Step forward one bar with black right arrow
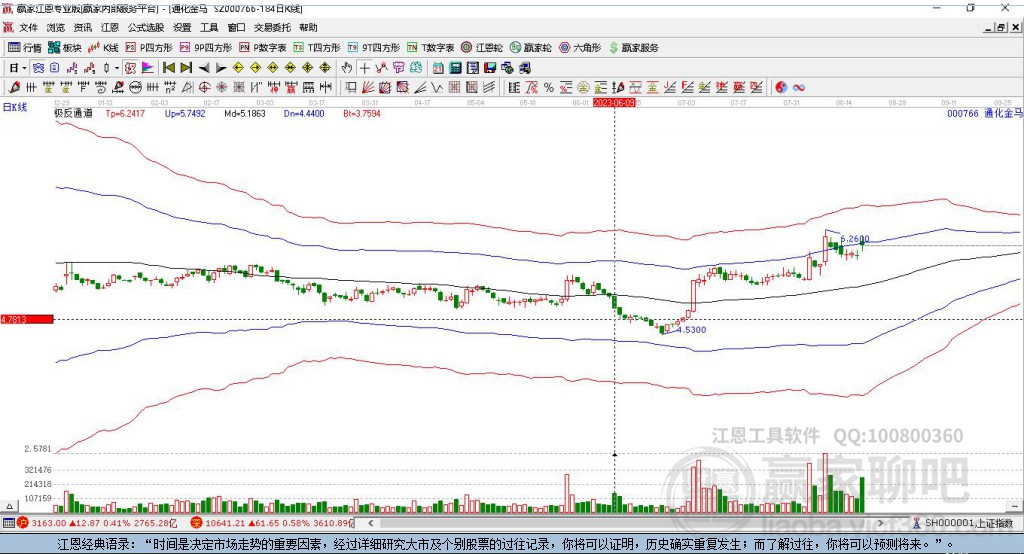Viewport: 1024px width, 554px height. 221,68
